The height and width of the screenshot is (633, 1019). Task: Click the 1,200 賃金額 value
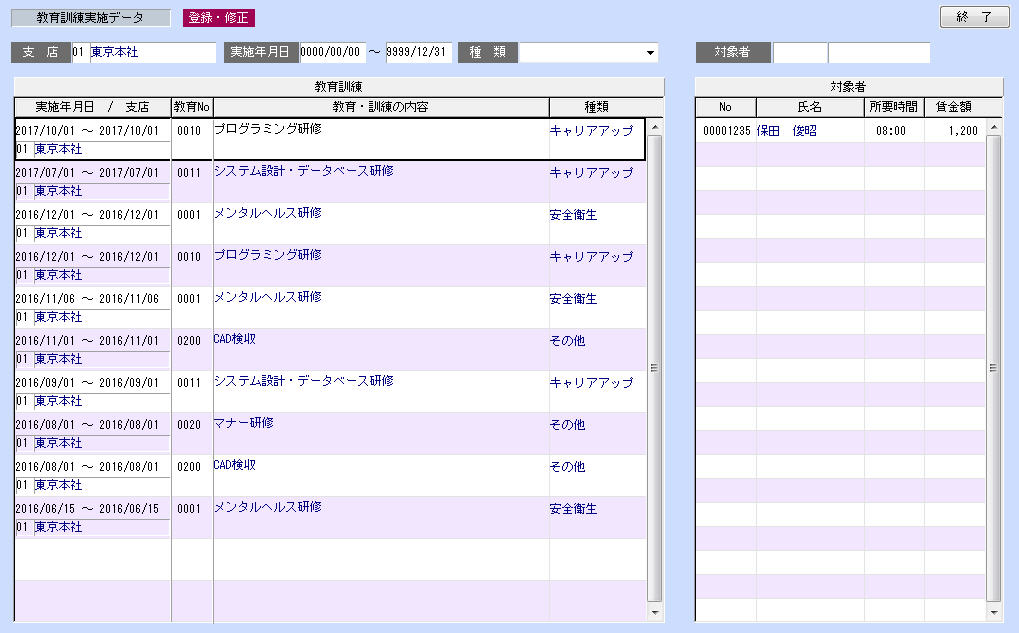pyautogui.click(x=963, y=131)
